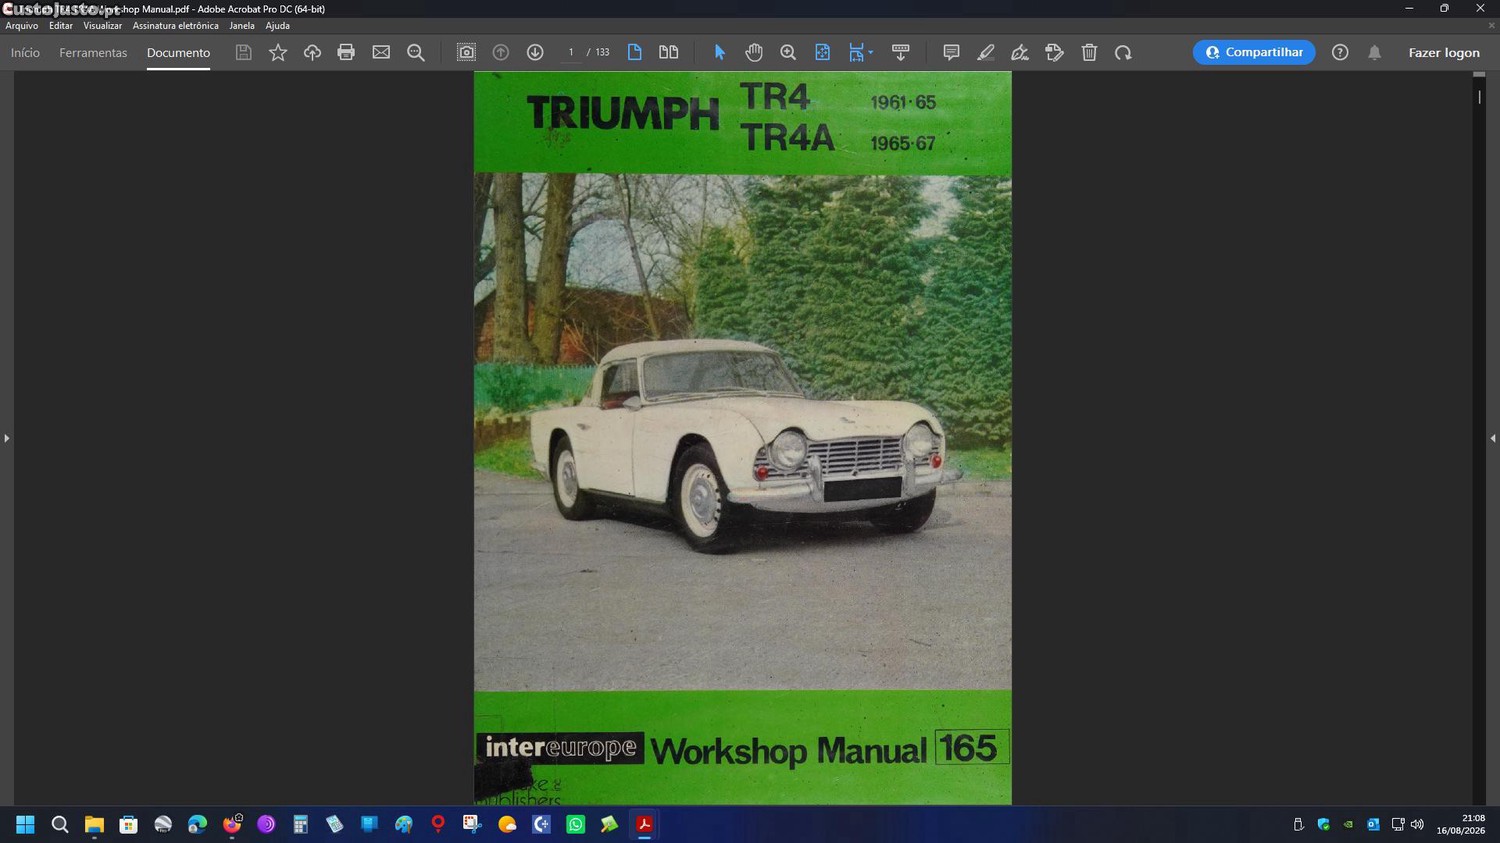This screenshot has height=843, width=1500.
Task: Delete page with the trash icon
Action: pos(1089,53)
